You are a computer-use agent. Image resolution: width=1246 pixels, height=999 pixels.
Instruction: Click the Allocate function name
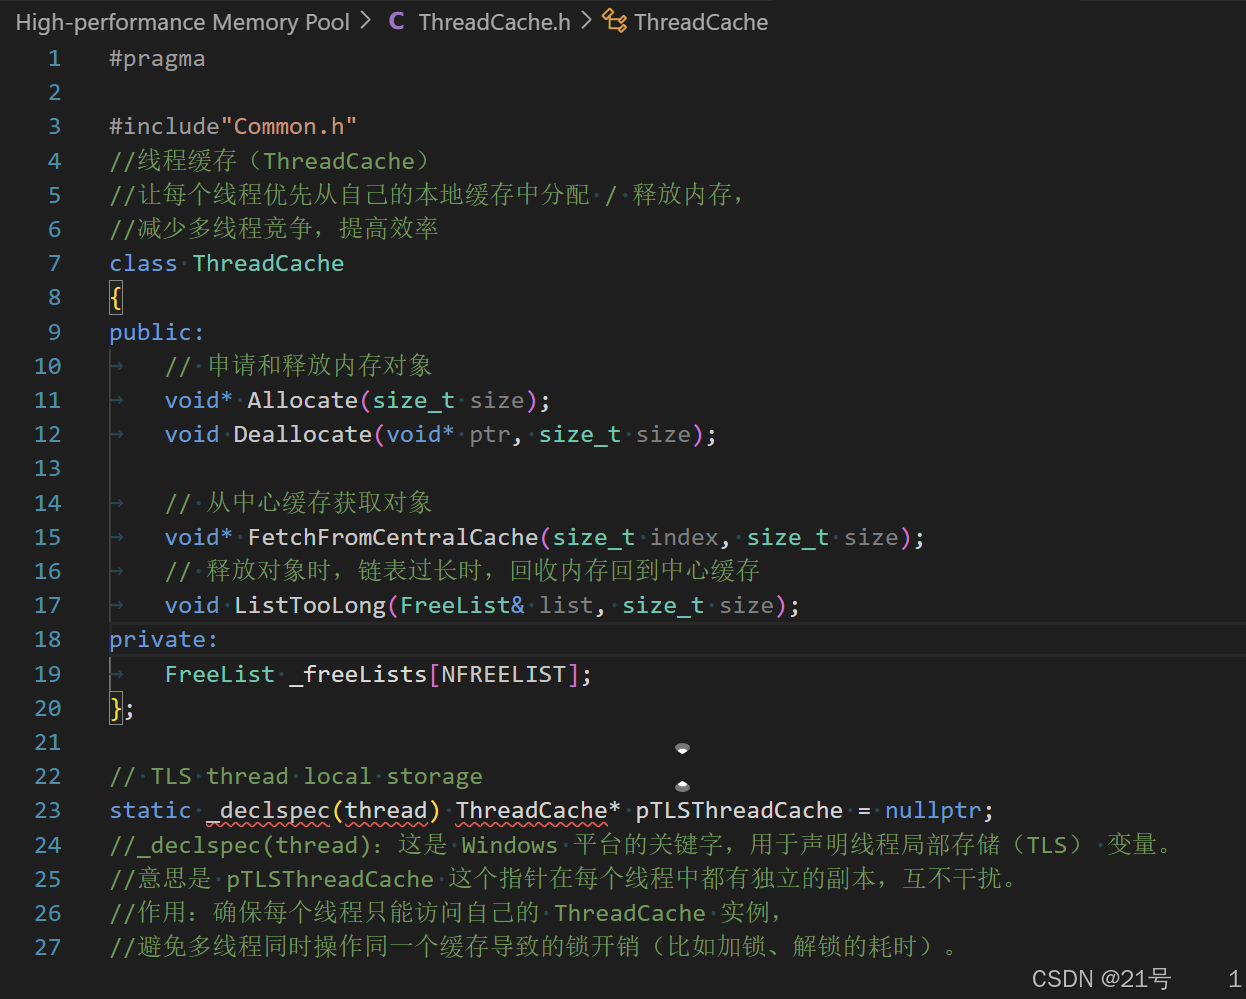[x=302, y=400]
